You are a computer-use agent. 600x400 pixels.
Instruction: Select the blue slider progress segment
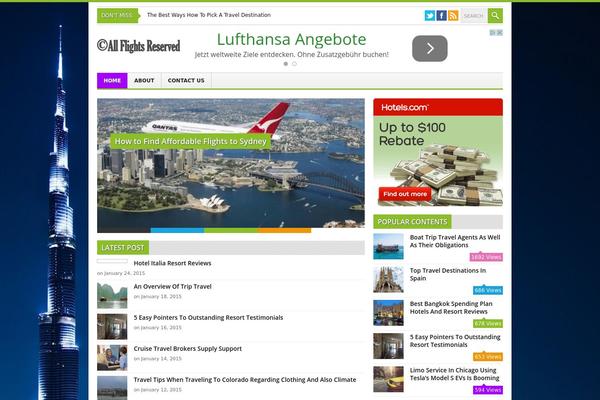tap(177, 230)
